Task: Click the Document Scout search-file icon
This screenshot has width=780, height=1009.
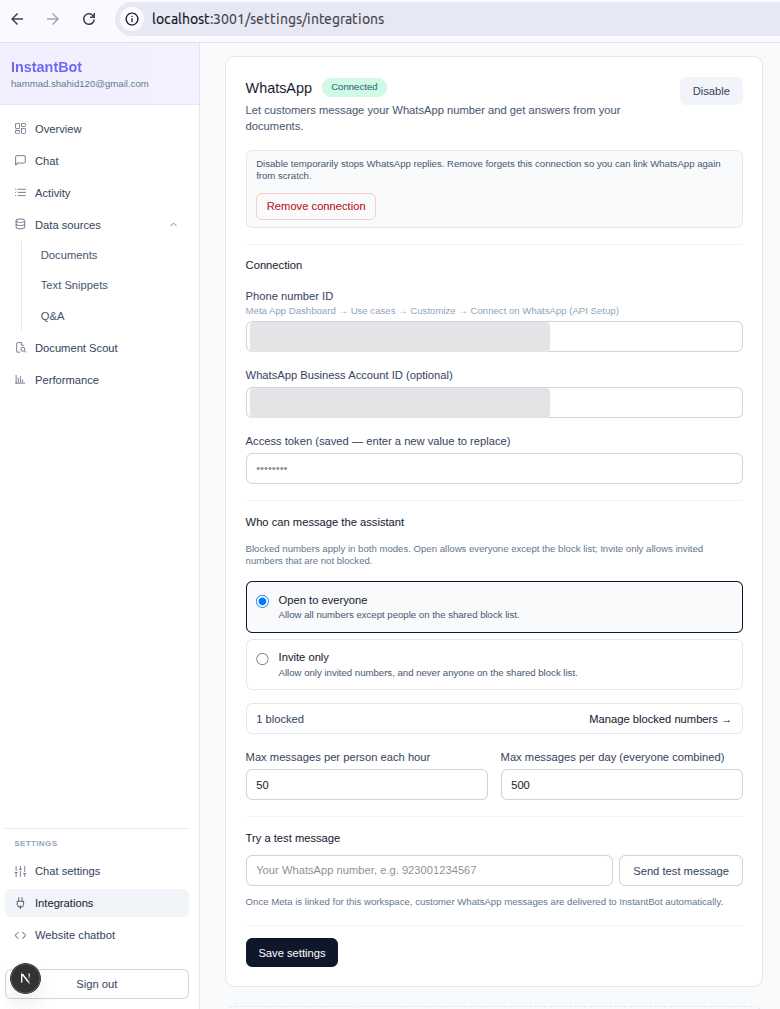Action: pos(21,347)
